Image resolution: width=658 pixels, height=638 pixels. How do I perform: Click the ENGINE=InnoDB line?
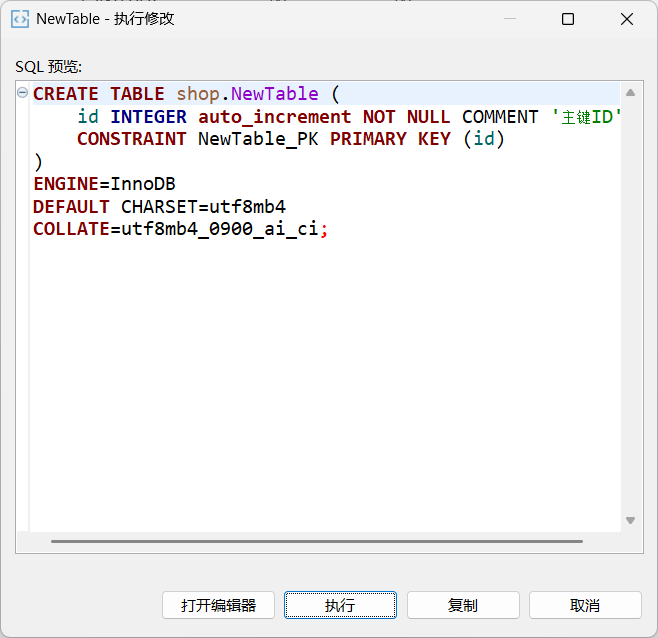(104, 184)
